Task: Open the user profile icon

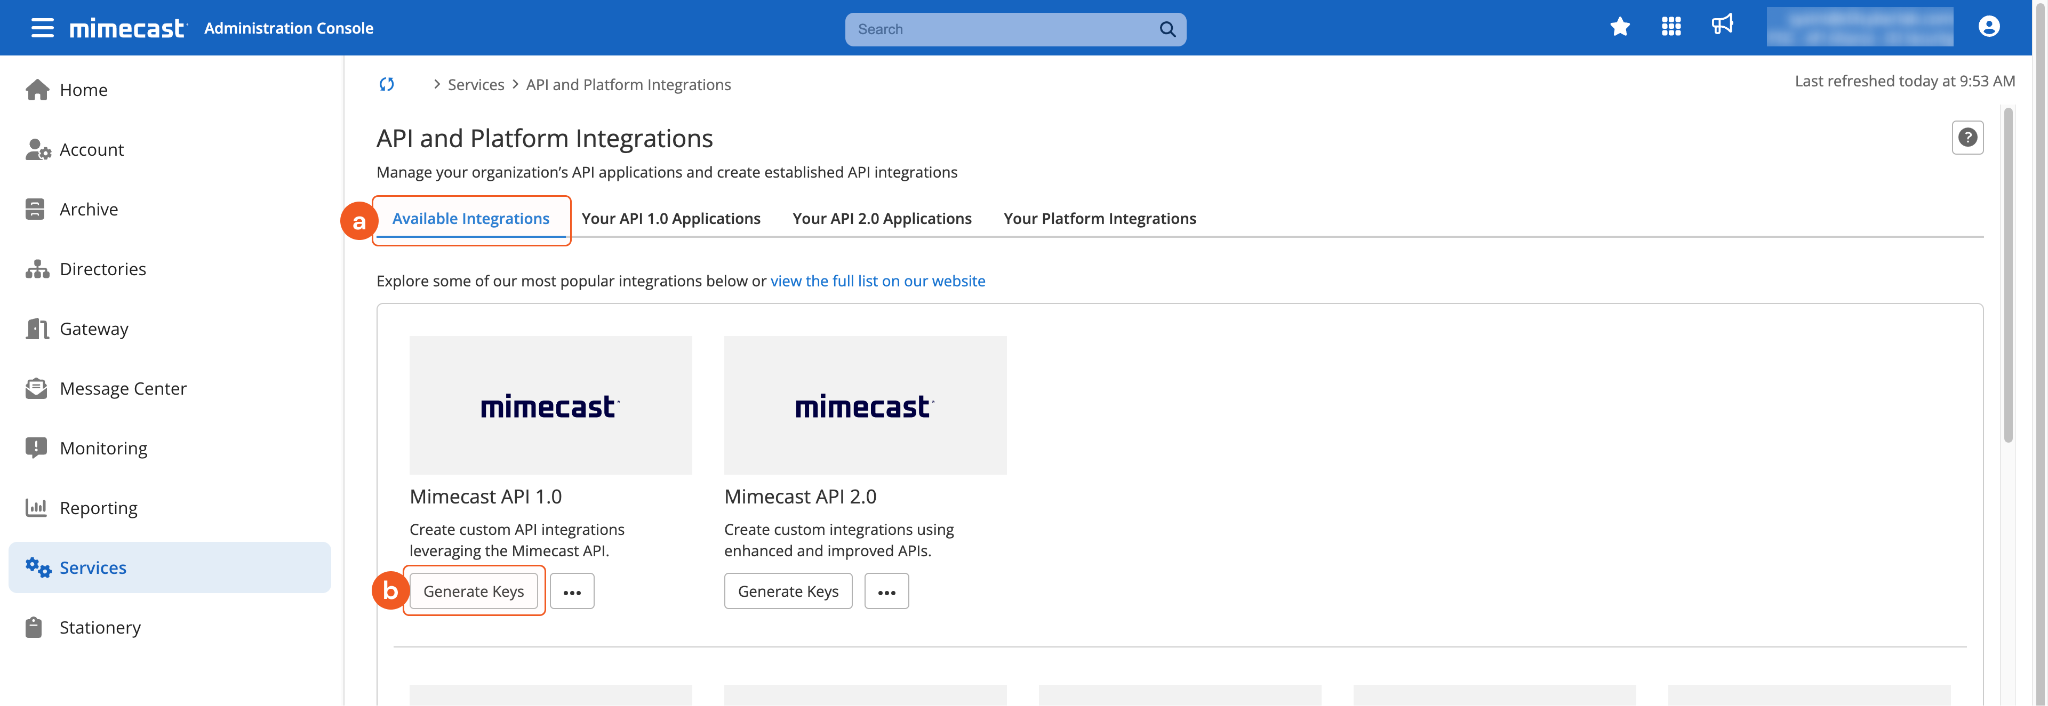Action: coord(1989,27)
